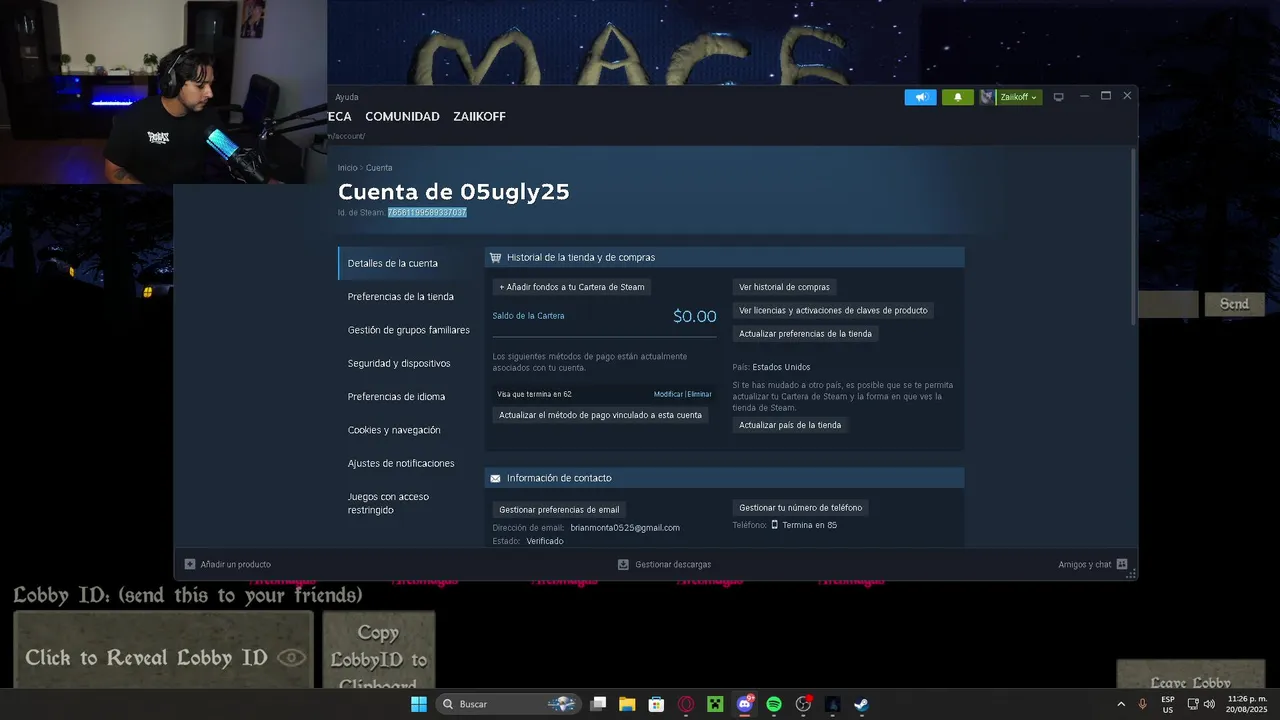Click the Zaiikoff profile avatar

coord(987,97)
